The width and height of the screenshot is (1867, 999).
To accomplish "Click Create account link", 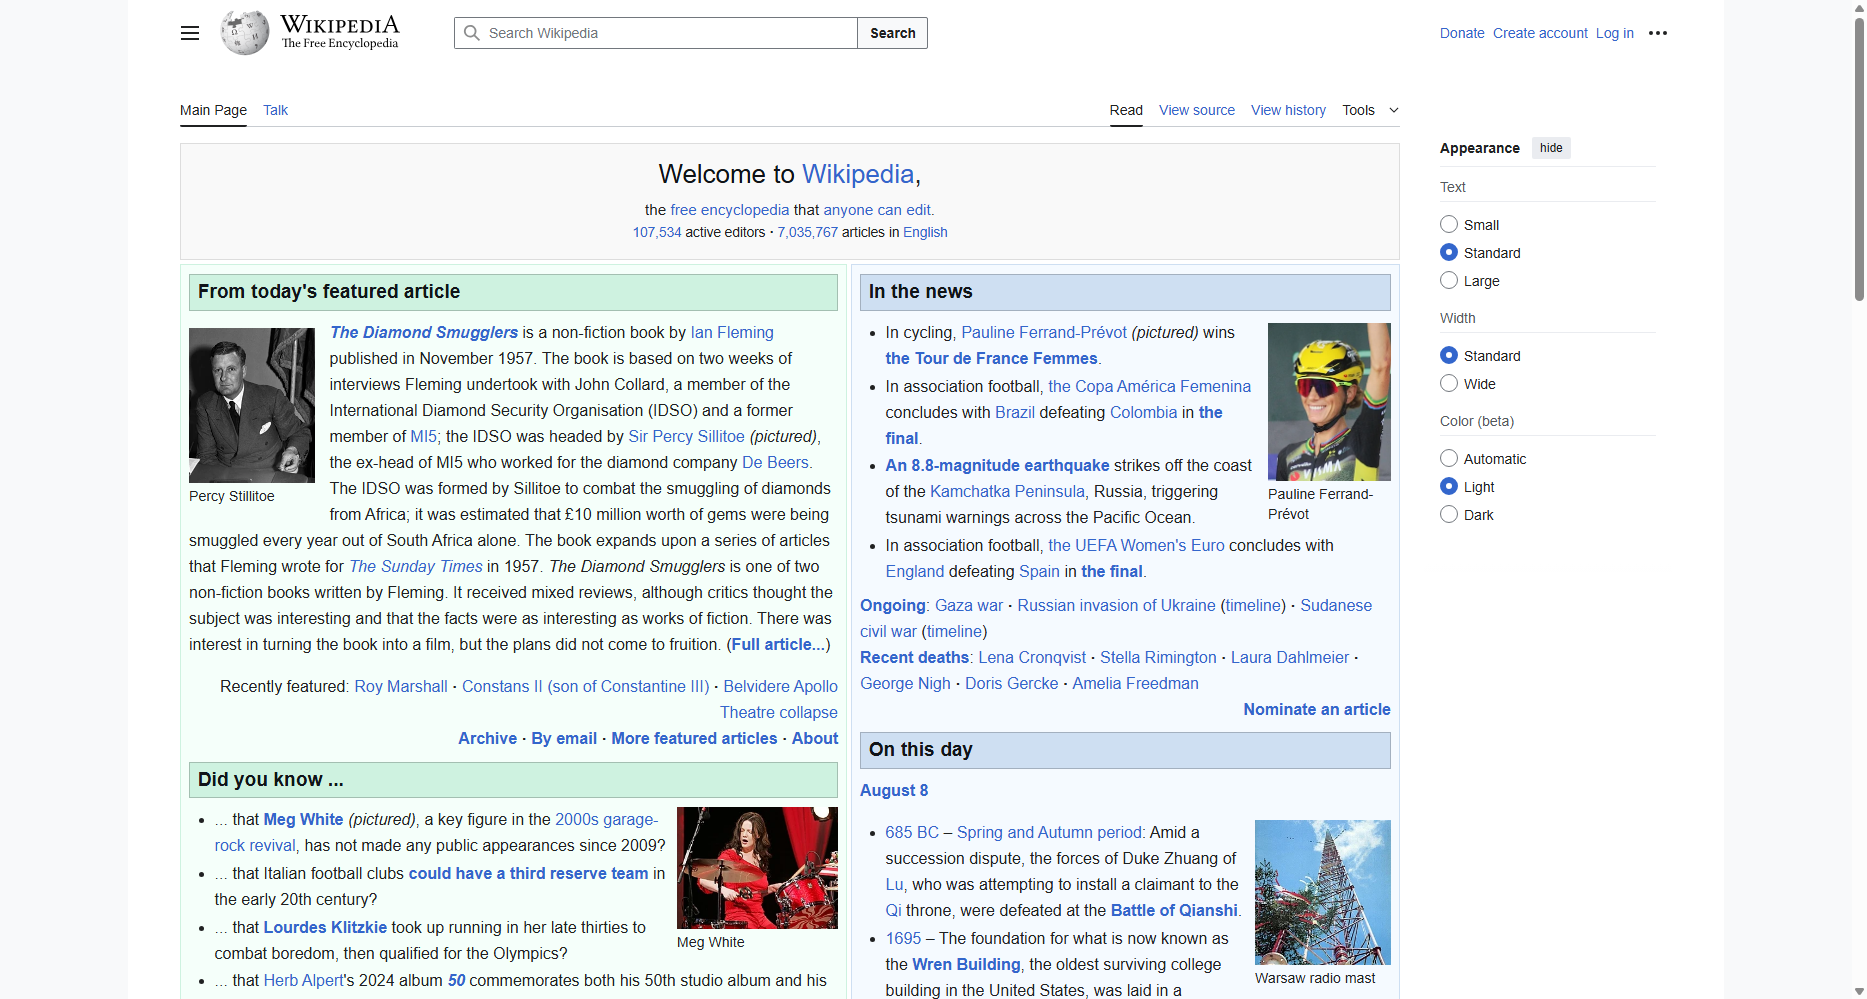I will click(x=1540, y=33).
